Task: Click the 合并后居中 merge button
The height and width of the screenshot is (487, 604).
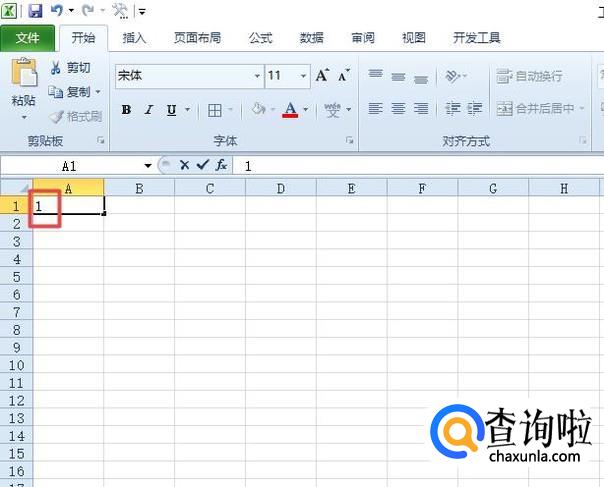Action: (x=537, y=109)
